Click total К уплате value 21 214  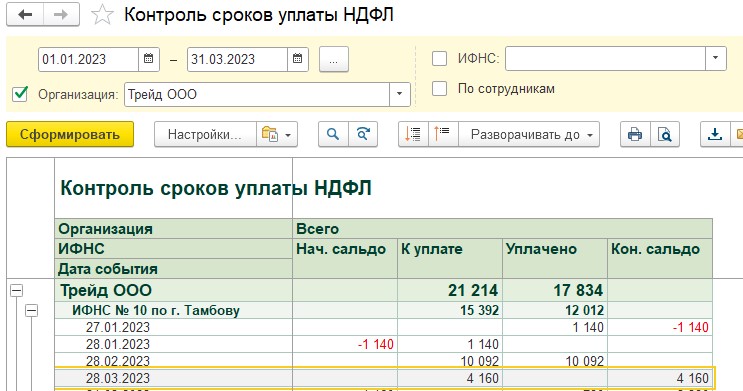[x=473, y=290]
